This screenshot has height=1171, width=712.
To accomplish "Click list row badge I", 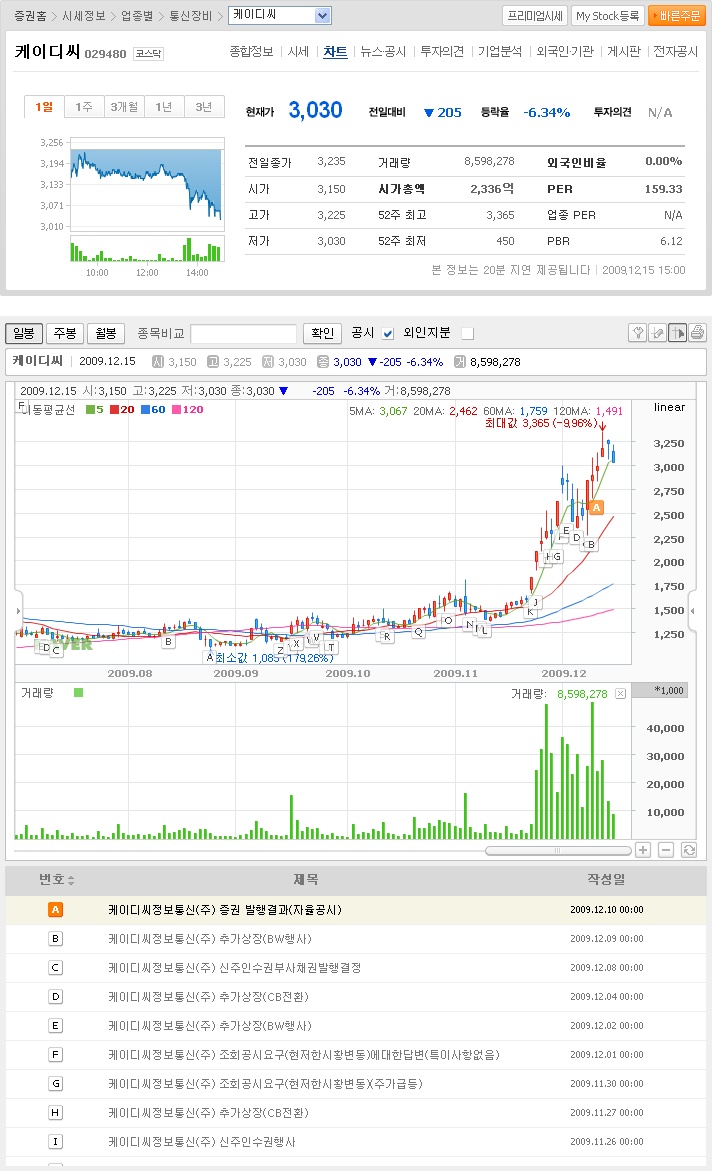I will tap(55, 1142).
